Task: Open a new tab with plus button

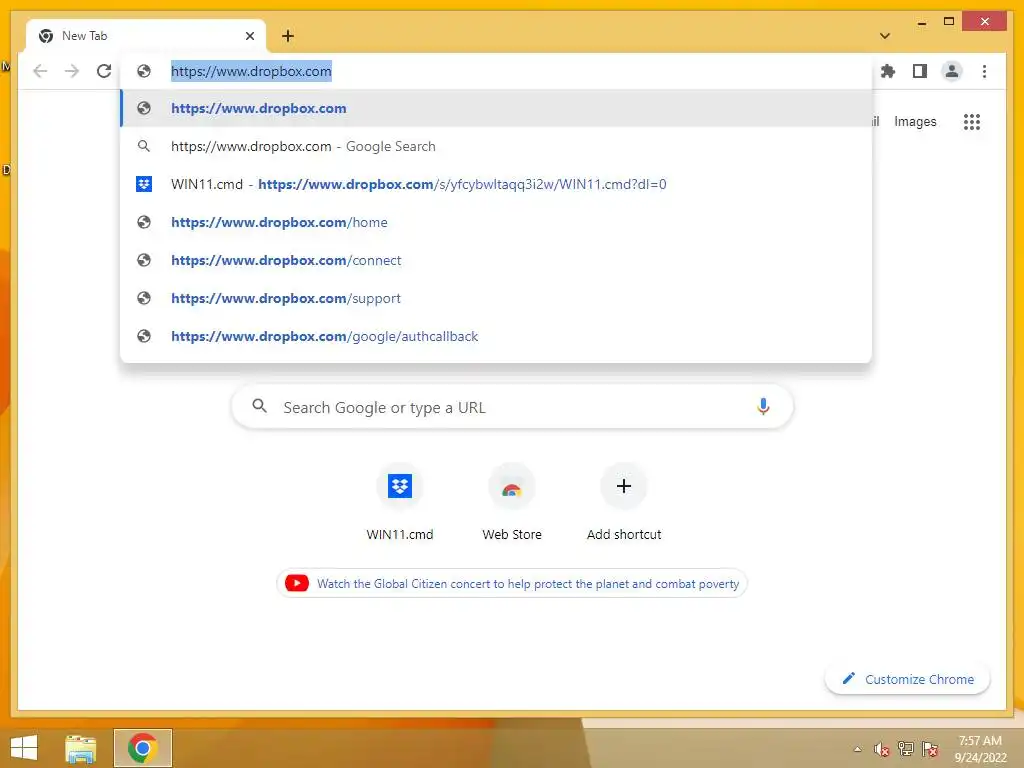Action: [x=288, y=36]
